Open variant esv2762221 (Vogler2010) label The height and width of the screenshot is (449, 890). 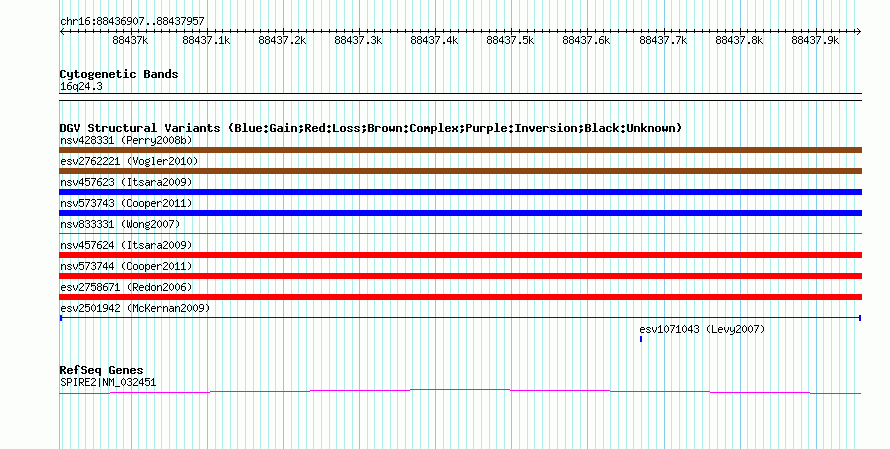pos(129,161)
